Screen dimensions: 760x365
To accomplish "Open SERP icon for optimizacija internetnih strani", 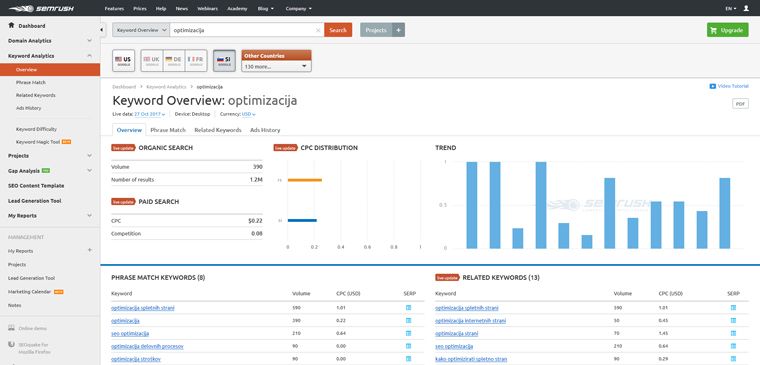I will [733, 320].
